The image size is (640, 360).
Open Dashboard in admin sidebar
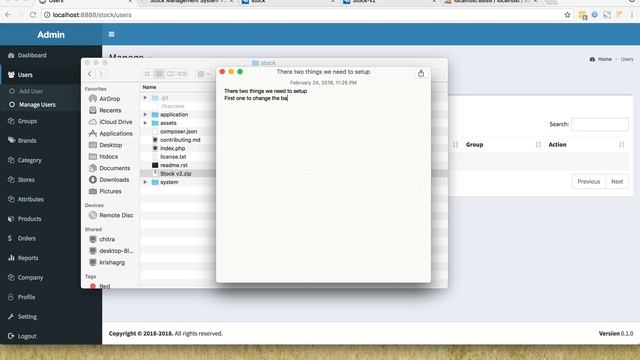[x=32, y=55]
